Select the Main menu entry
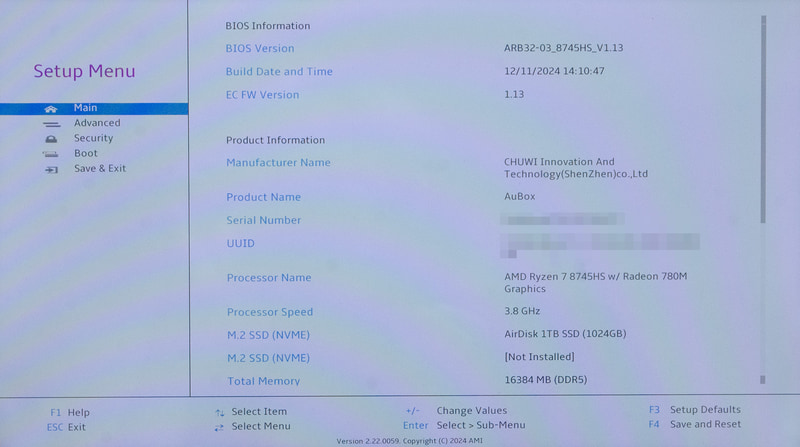The image size is (800, 447). pos(94,108)
